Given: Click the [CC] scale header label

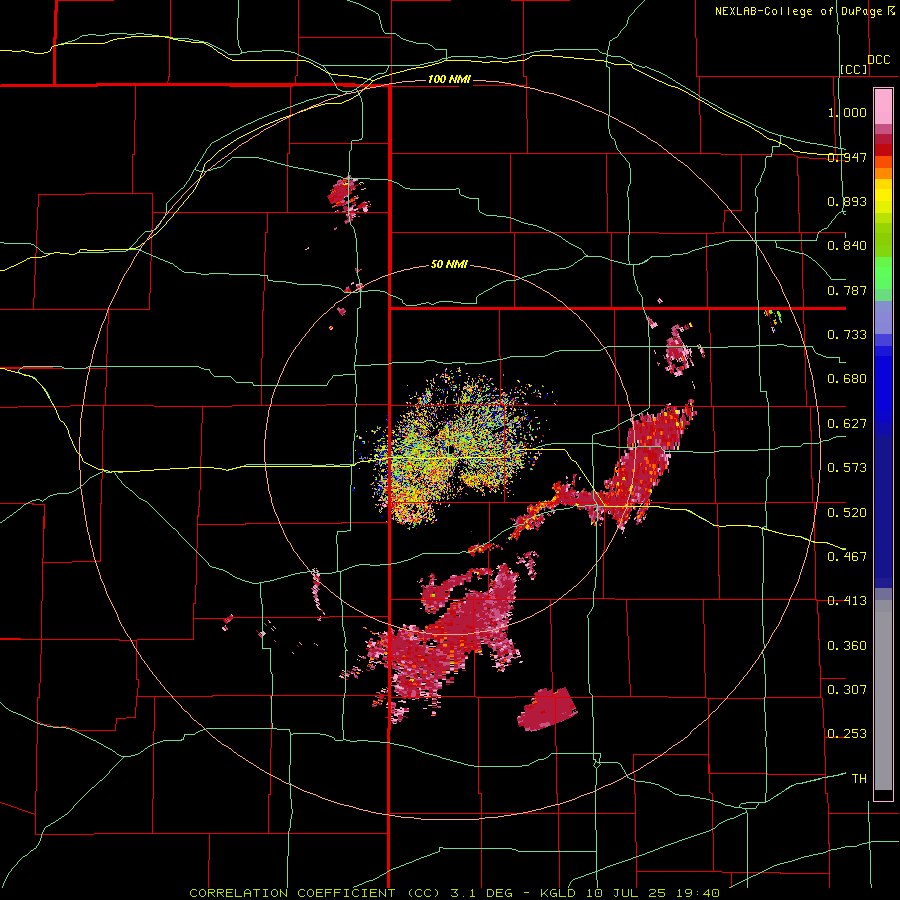Looking at the screenshot, I should [854, 69].
